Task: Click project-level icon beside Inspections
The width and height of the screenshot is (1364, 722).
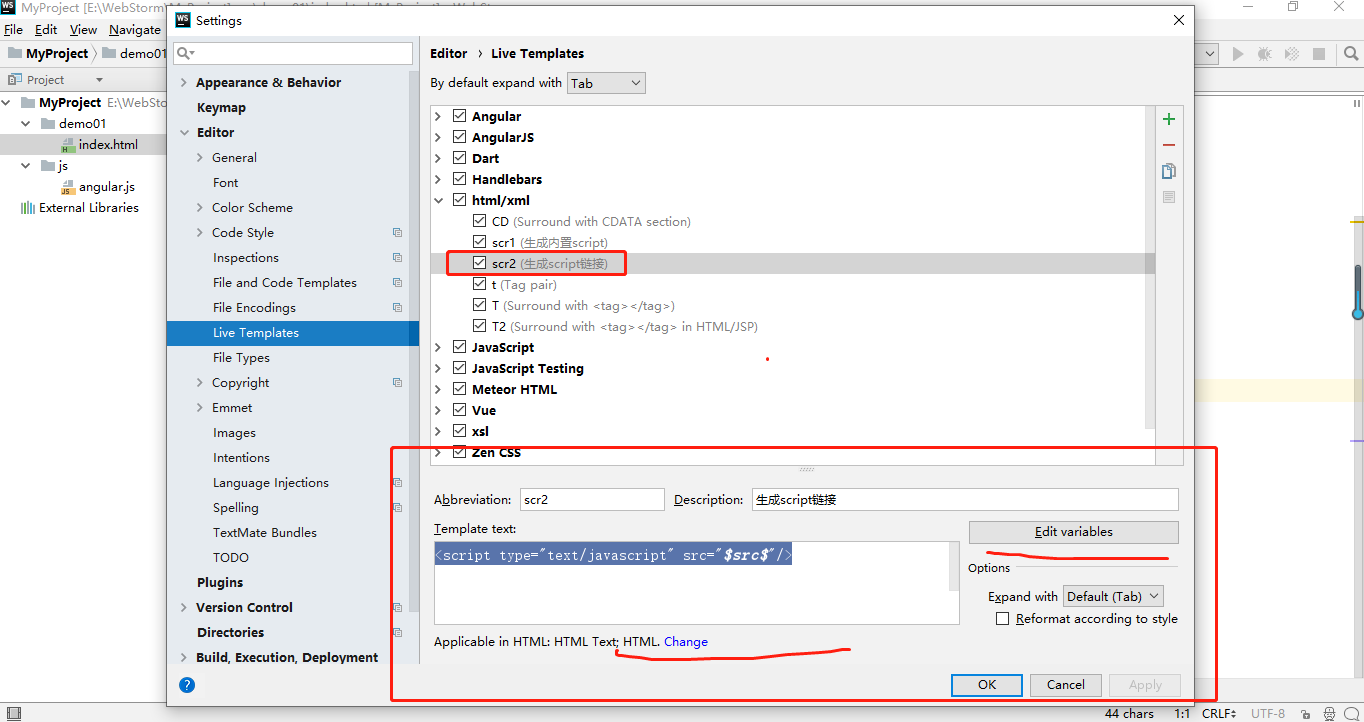Action: [x=397, y=258]
